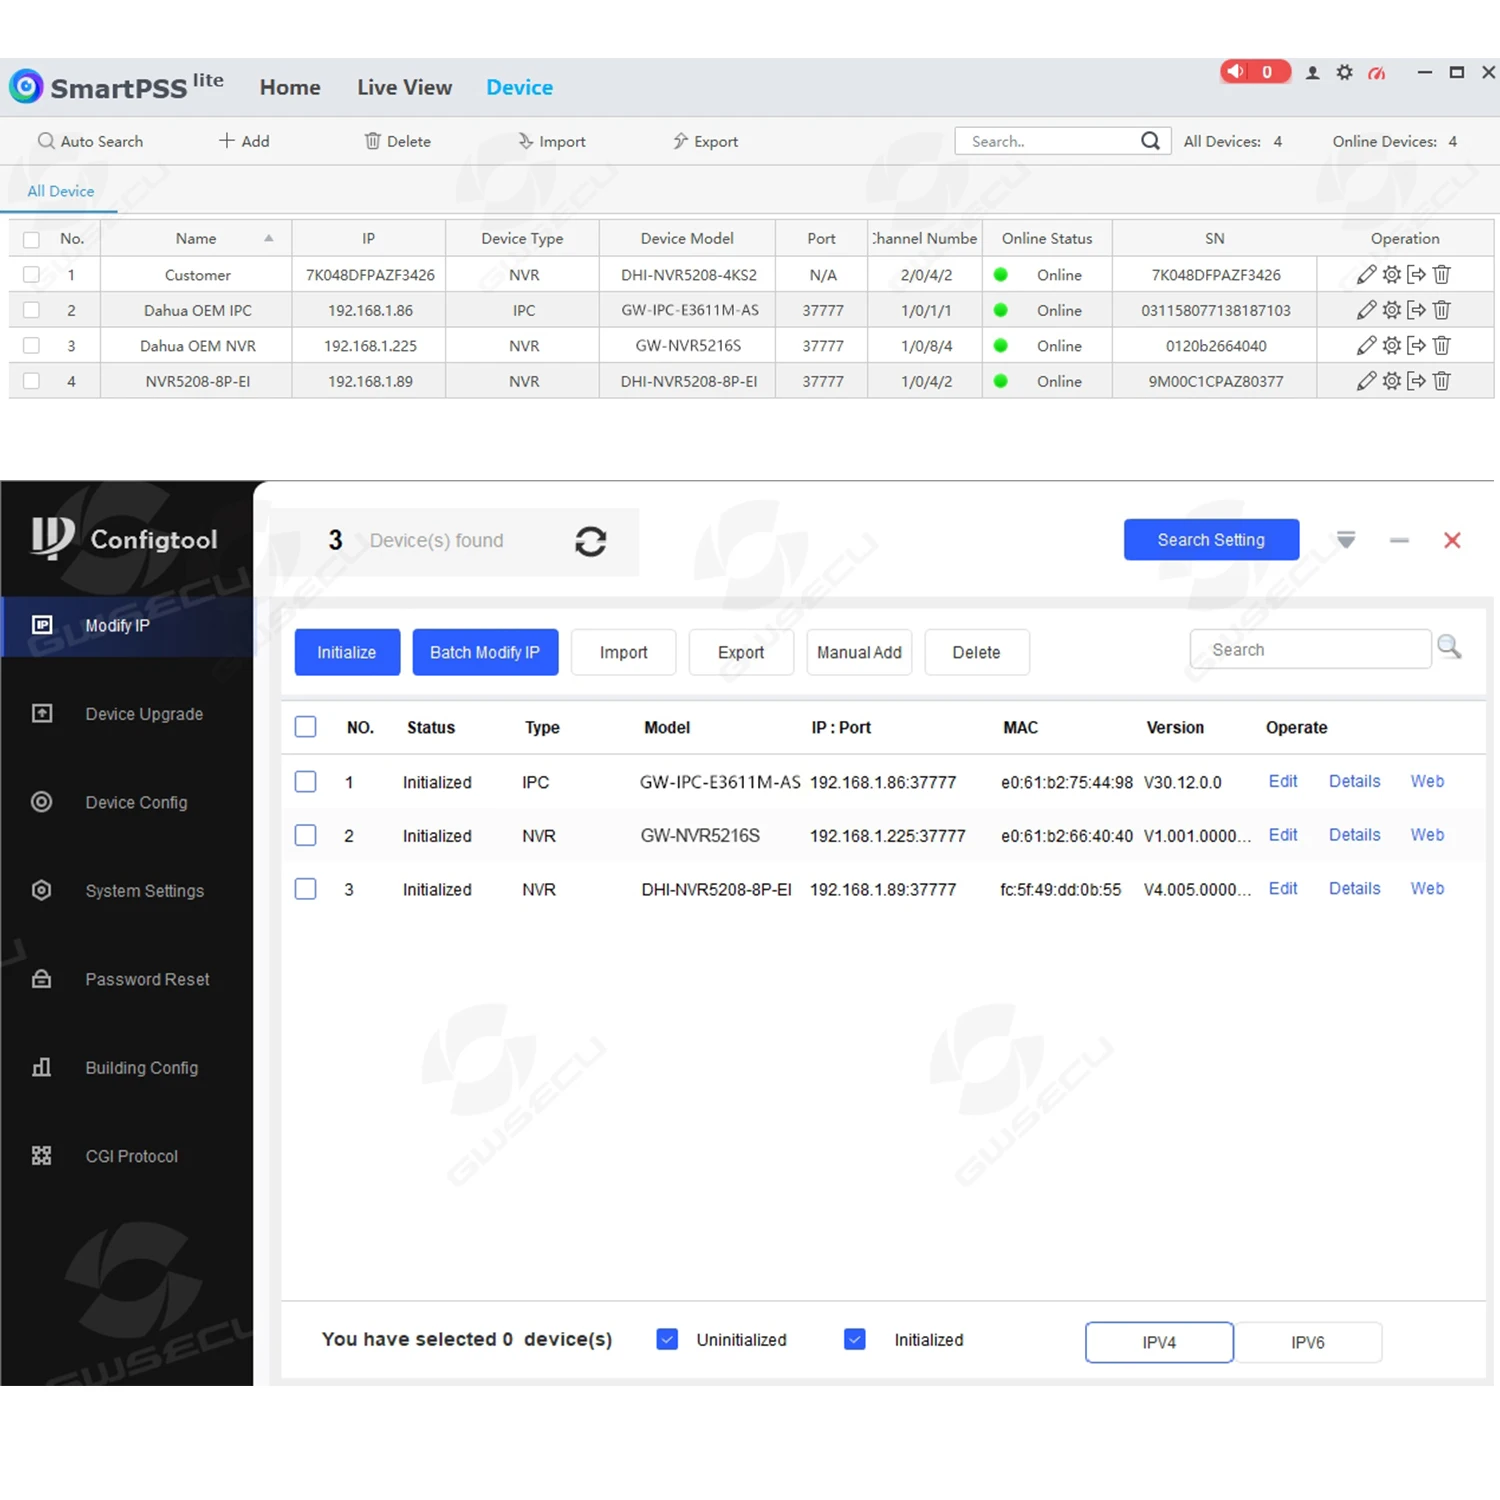Viewport: 1500px width, 1500px height.
Task: Uncheck the Uninitialized filter checkbox
Action: (x=667, y=1339)
